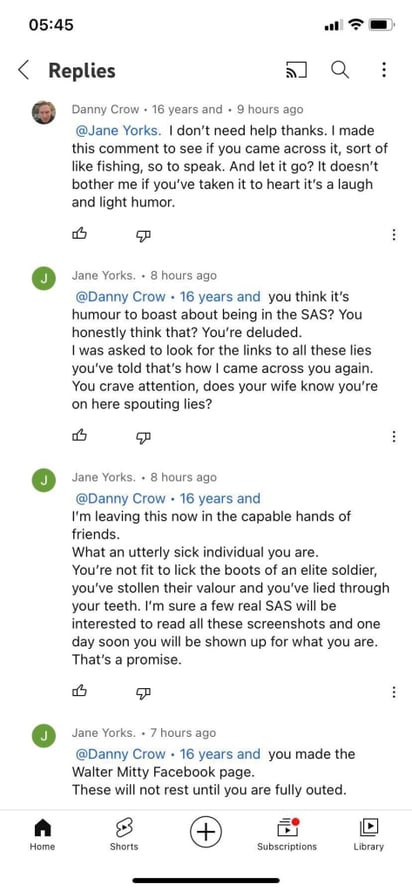This screenshot has width=412, height=891.
Task: Tap the search magnifier icon
Action: (x=340, y=70)
